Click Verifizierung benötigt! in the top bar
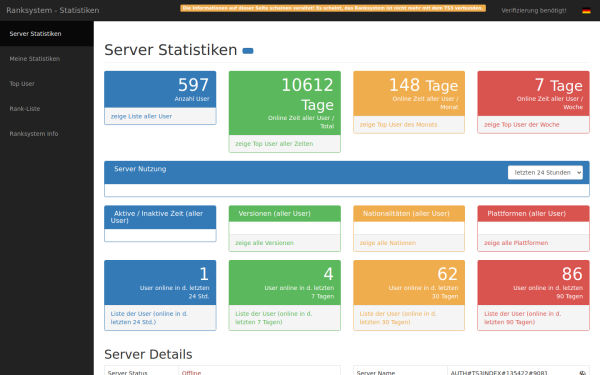 [534, 11]
